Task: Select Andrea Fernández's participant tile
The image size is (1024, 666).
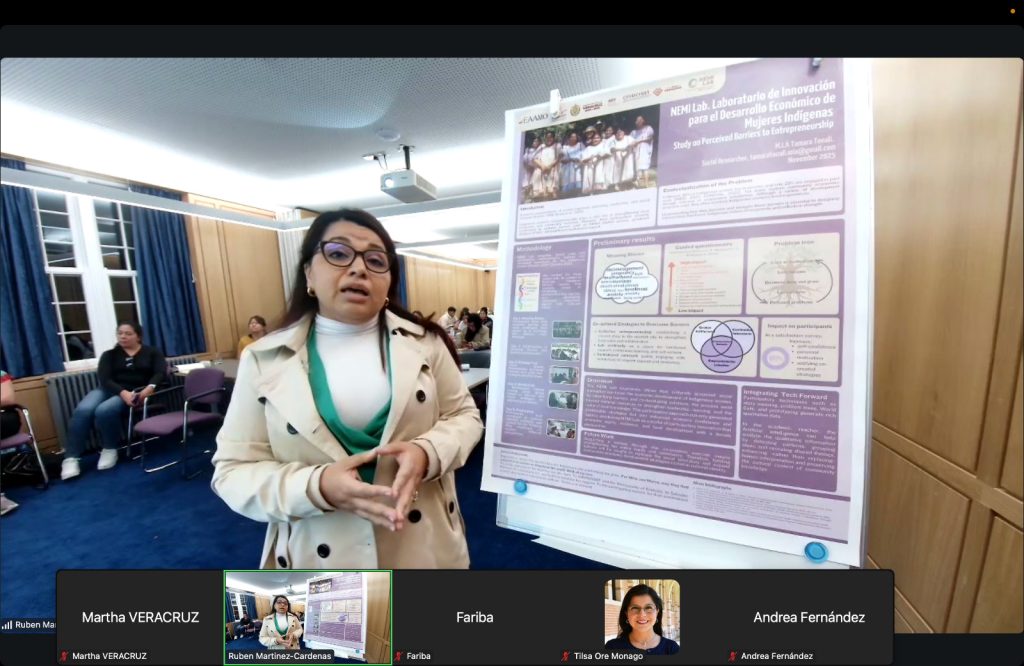Action: pos(809,611)
